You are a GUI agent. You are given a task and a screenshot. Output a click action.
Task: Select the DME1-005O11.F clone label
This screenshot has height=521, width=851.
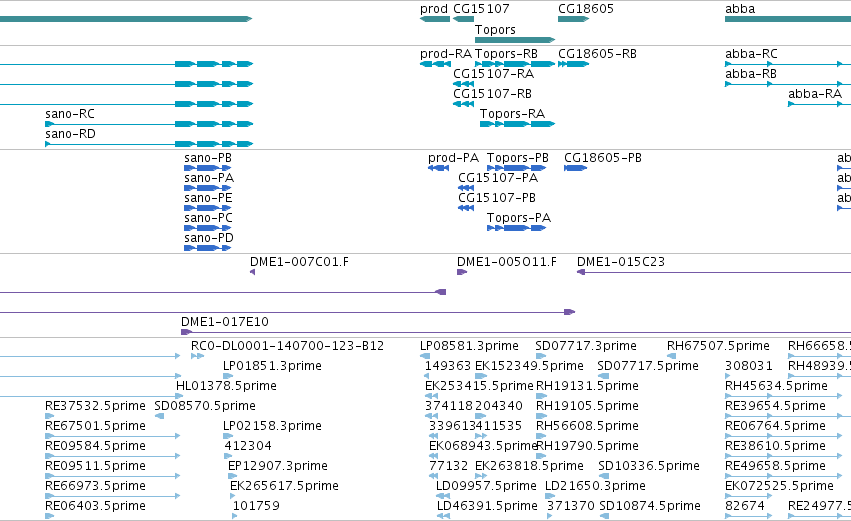506,263
